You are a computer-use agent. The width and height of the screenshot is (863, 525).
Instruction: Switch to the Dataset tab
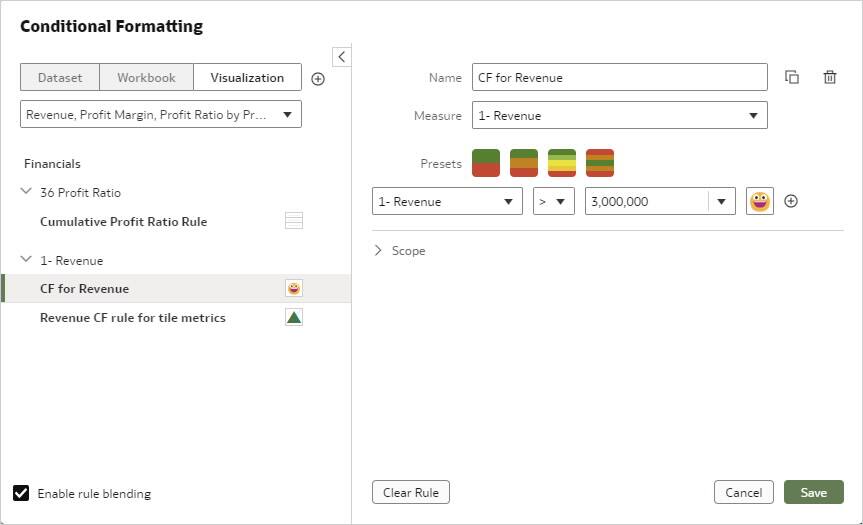tap(59, 77)
